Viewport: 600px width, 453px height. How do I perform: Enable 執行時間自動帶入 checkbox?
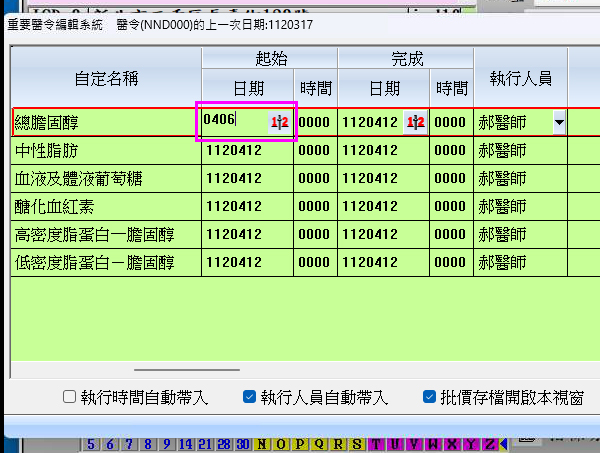[69, 396]
